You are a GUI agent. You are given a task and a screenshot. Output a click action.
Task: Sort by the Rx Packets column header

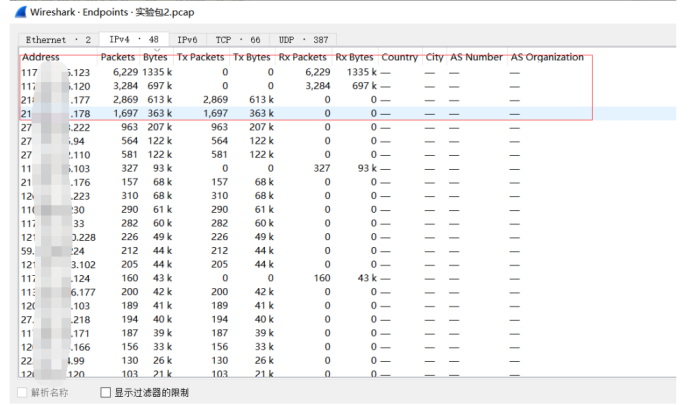coord(302,57)
